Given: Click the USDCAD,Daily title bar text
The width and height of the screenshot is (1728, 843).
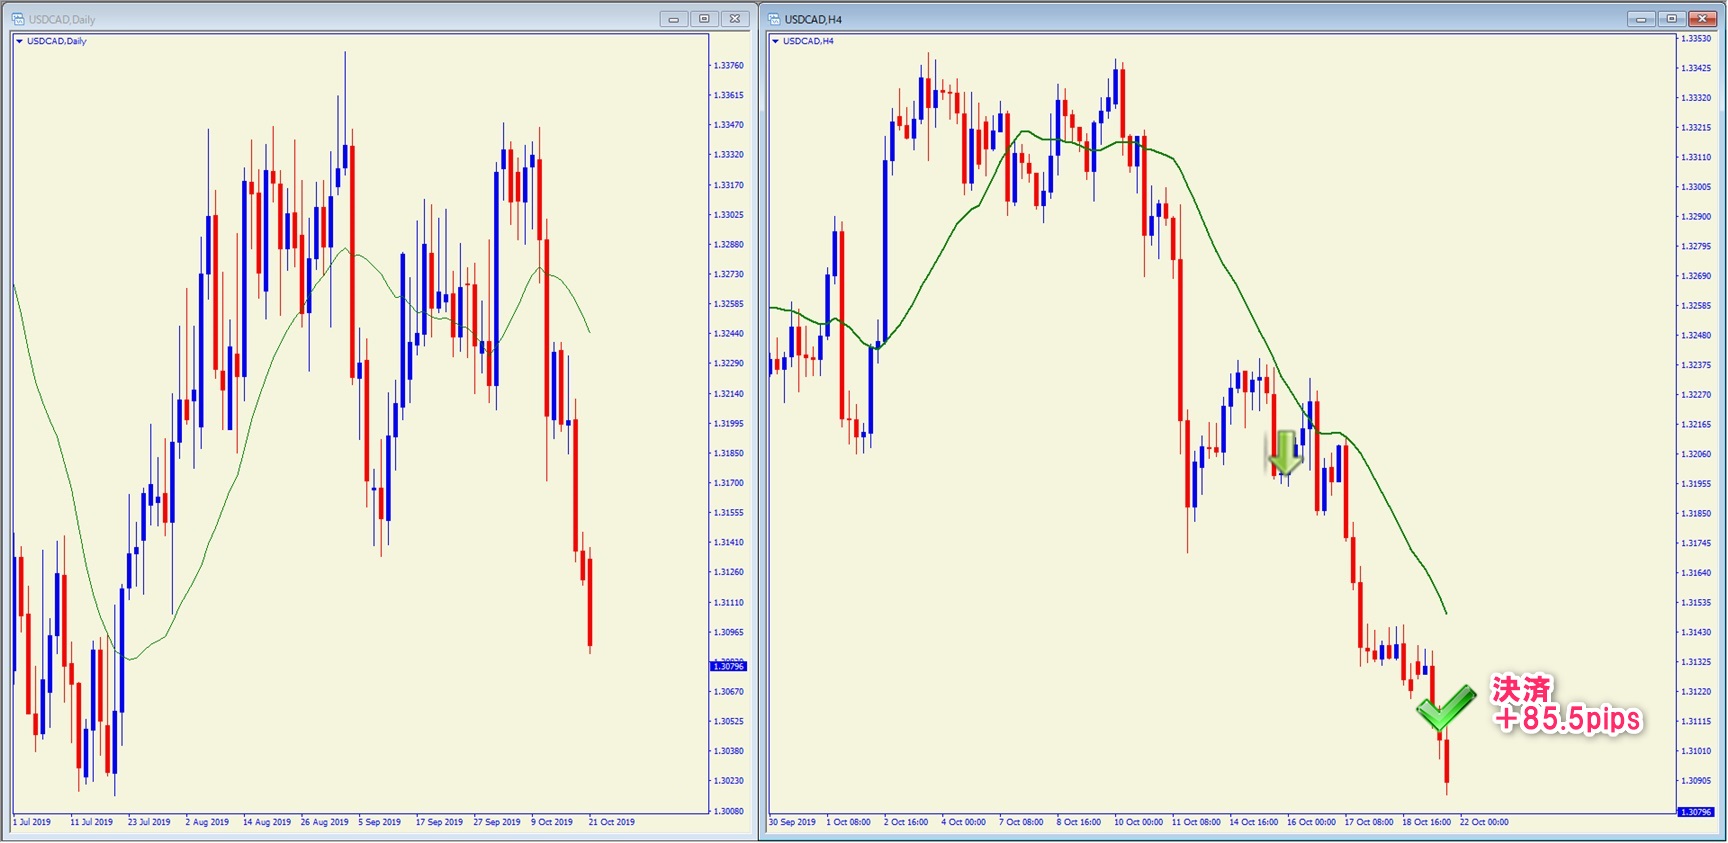Looking at the screenshot, I should 62,19.
